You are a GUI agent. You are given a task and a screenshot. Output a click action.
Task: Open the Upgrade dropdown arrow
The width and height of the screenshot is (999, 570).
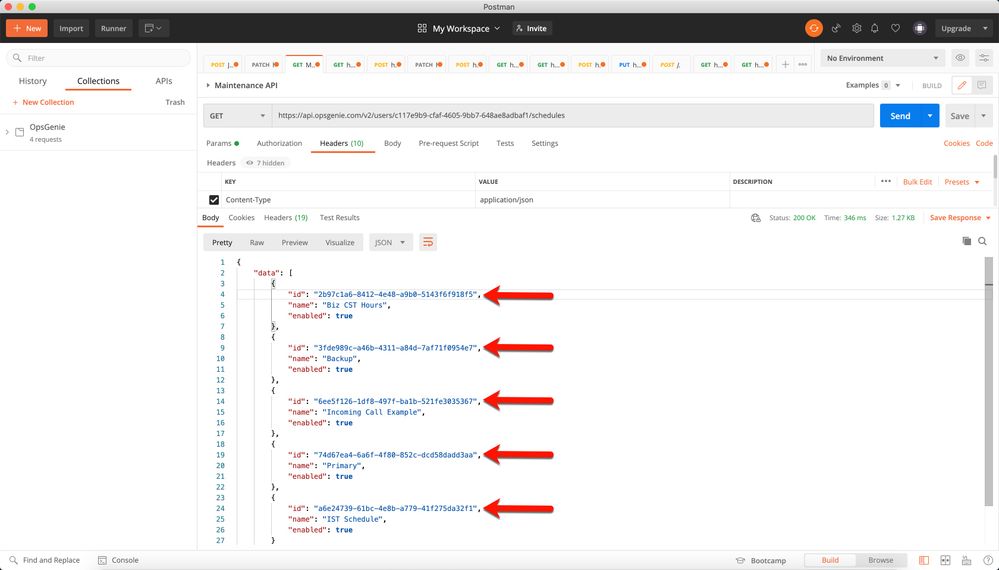985,28
